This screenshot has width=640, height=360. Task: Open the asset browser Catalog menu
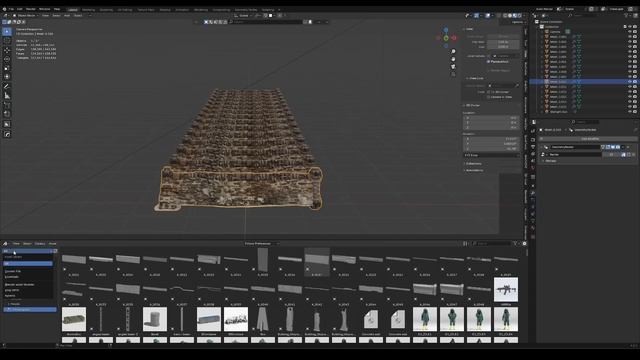[40, 244]
